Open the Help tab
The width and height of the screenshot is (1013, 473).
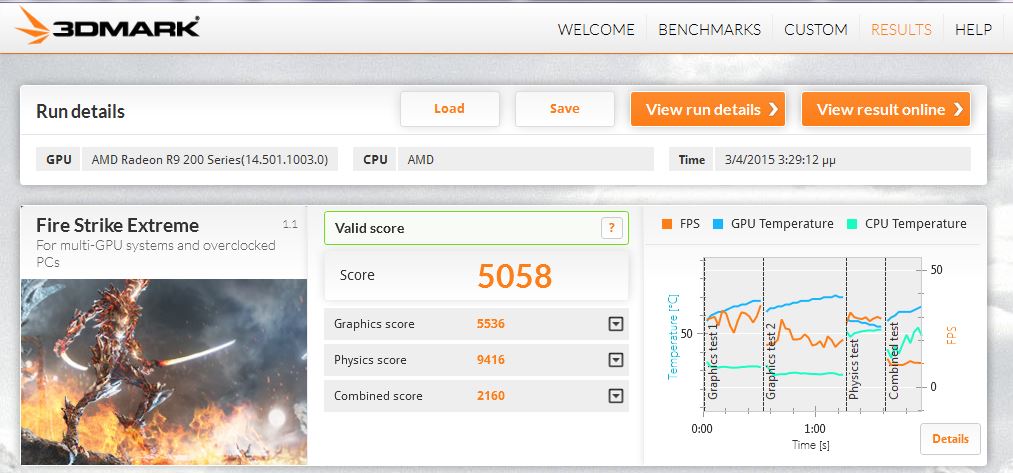coord(973,30)
